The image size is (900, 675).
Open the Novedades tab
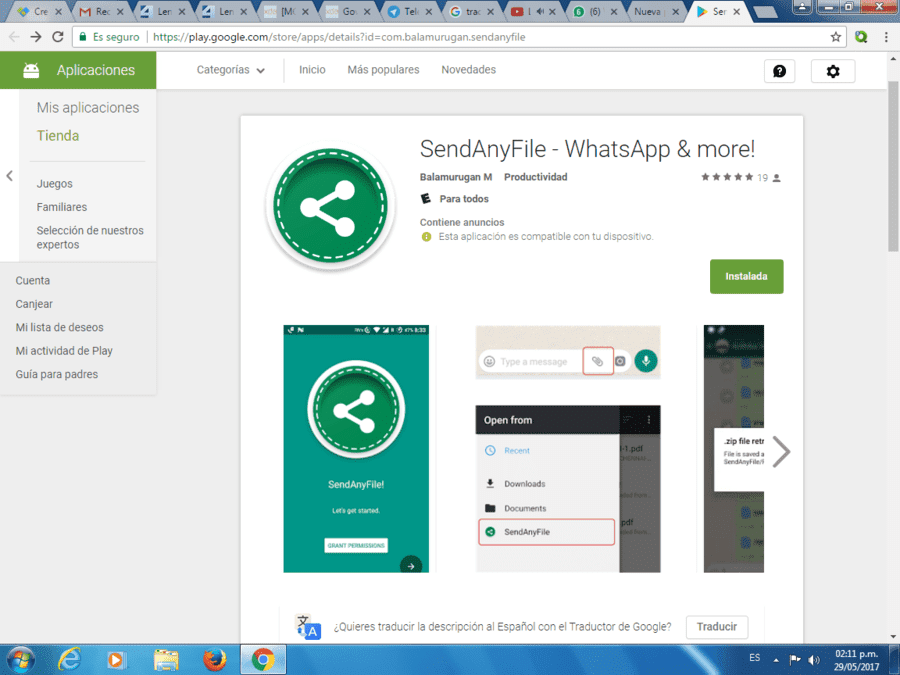coord(468,69)
